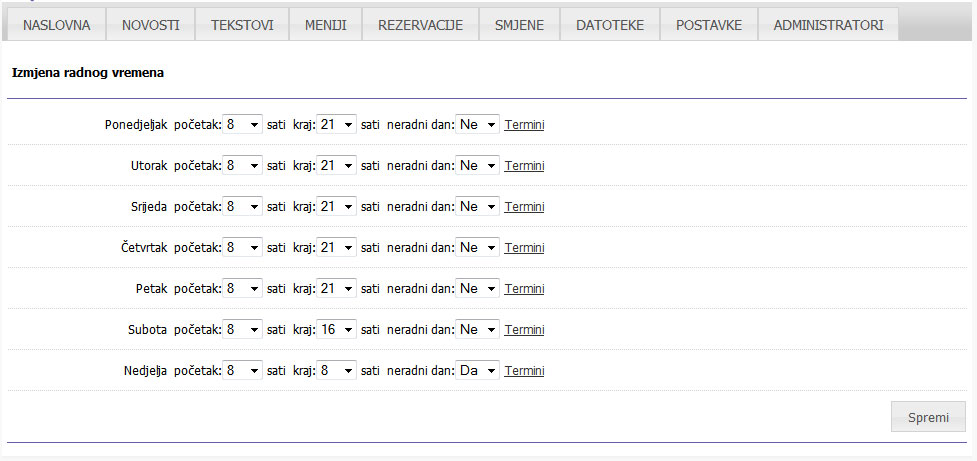Open the SMJENE tab
This screenshot has height=461, width=977.
[519, 25]
